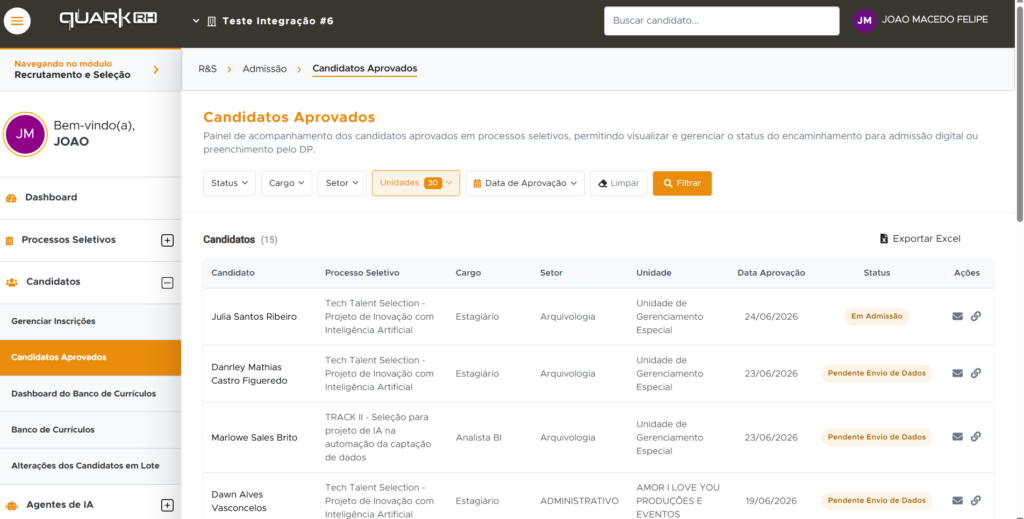Click the Dashboard gauge icon

tap(11, 198)
